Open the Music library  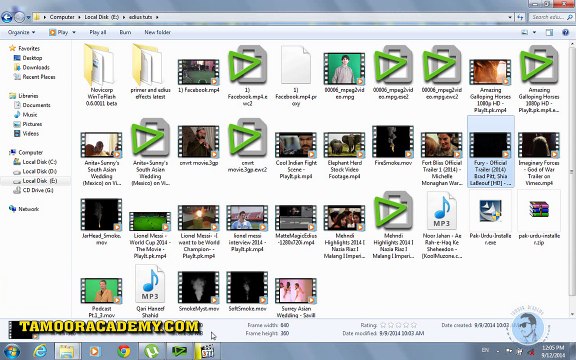[x=25, y=115]
